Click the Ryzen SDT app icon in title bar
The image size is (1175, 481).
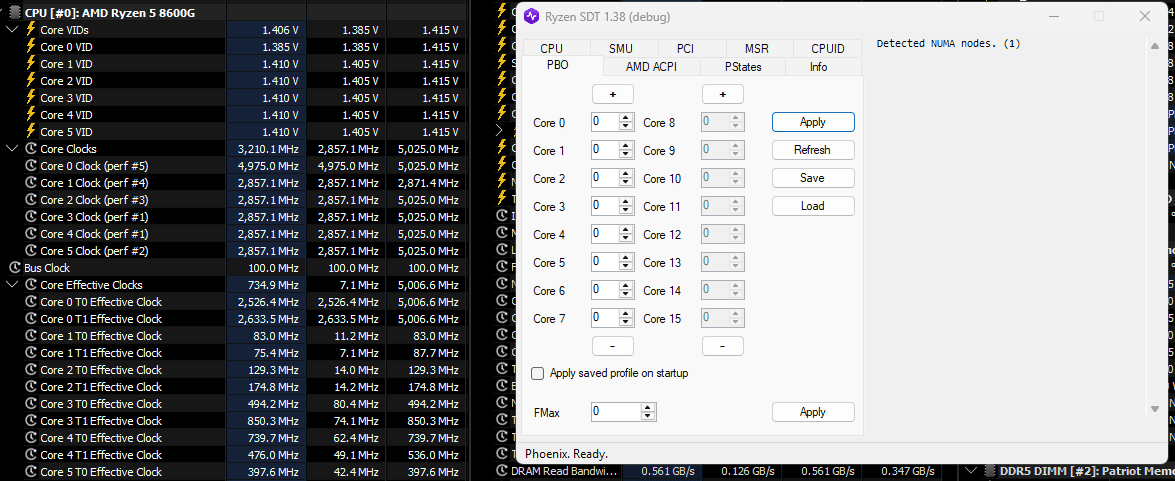[x=531, y=16]
